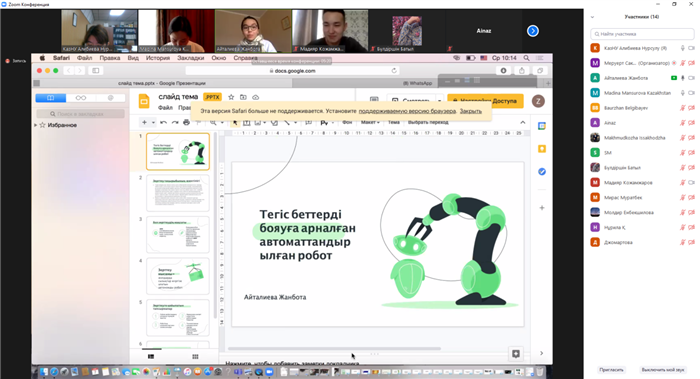
Task: Click the move to folder icon
Action: (x=243, y=97)
